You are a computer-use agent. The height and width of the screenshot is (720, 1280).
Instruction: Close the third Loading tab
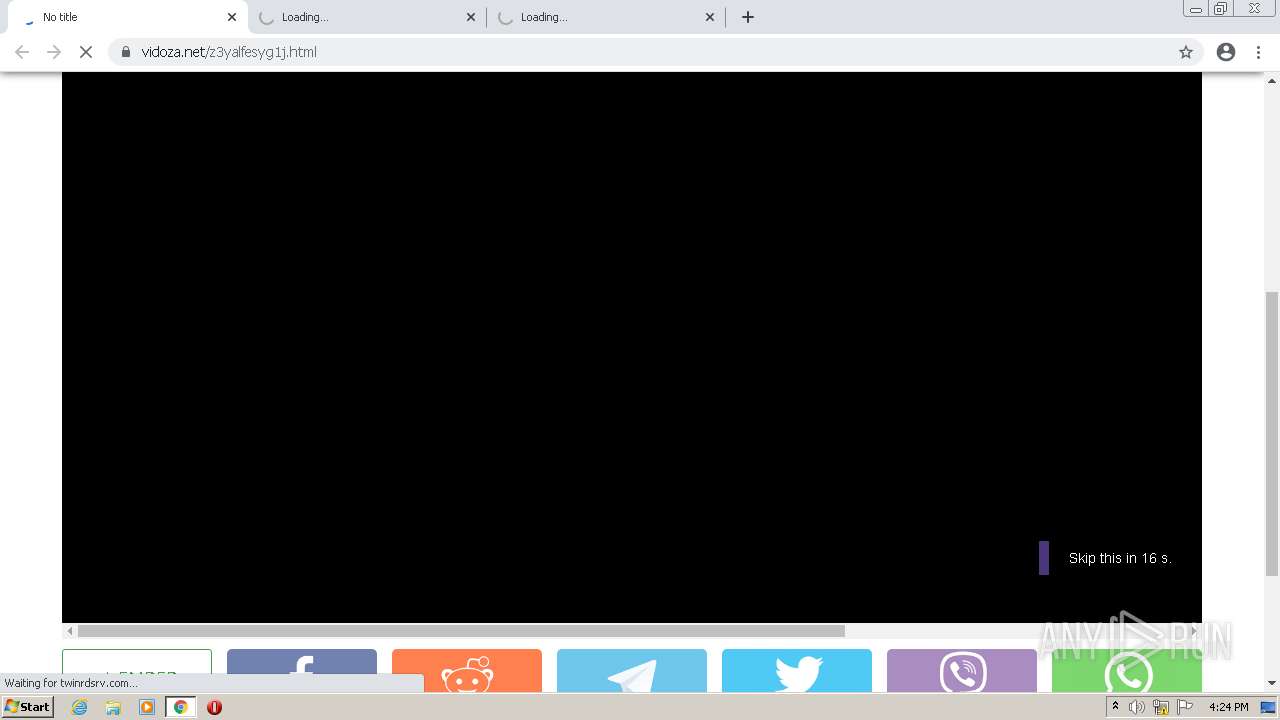pyautogui.click(x=710, y=17)
